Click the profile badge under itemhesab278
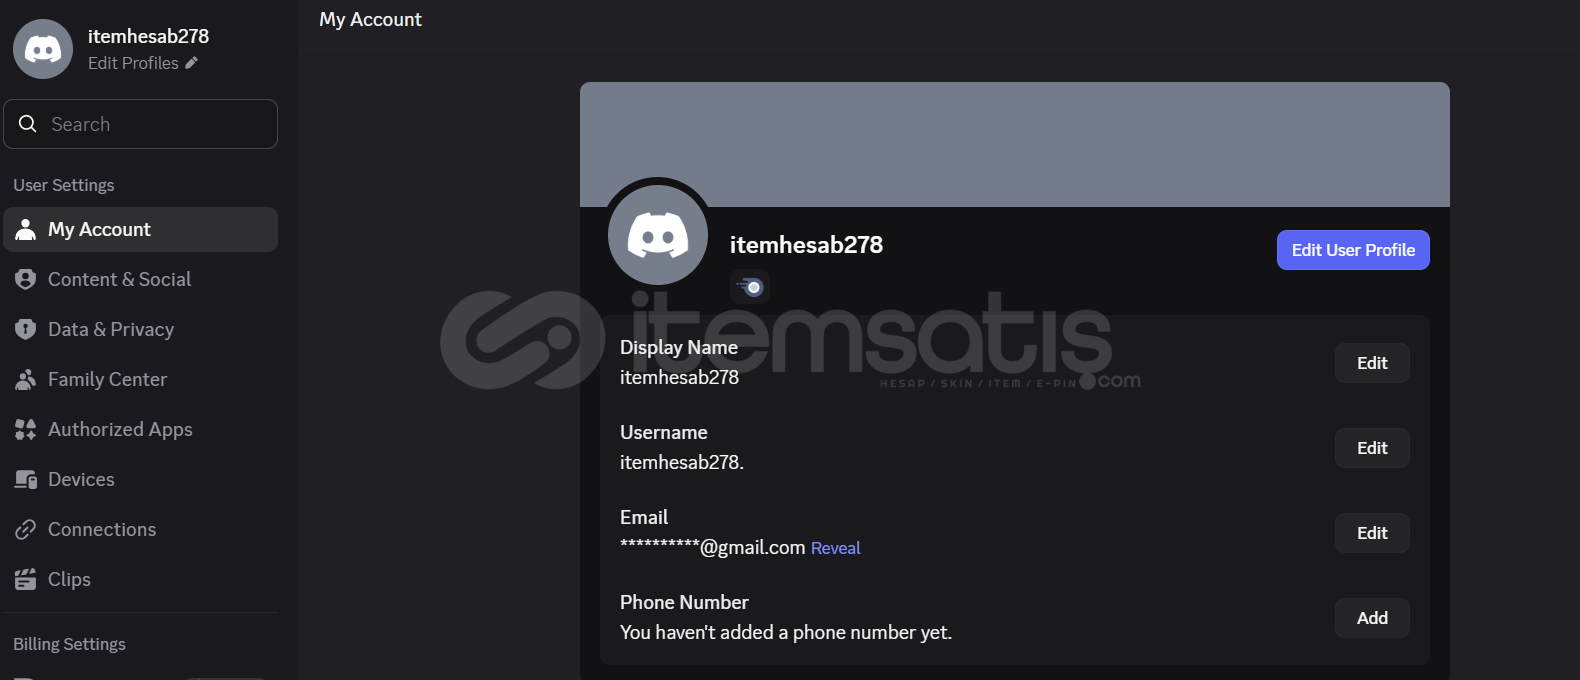Image resolution: width=1580 pixels, height=680 pixels. pos(749,287)
